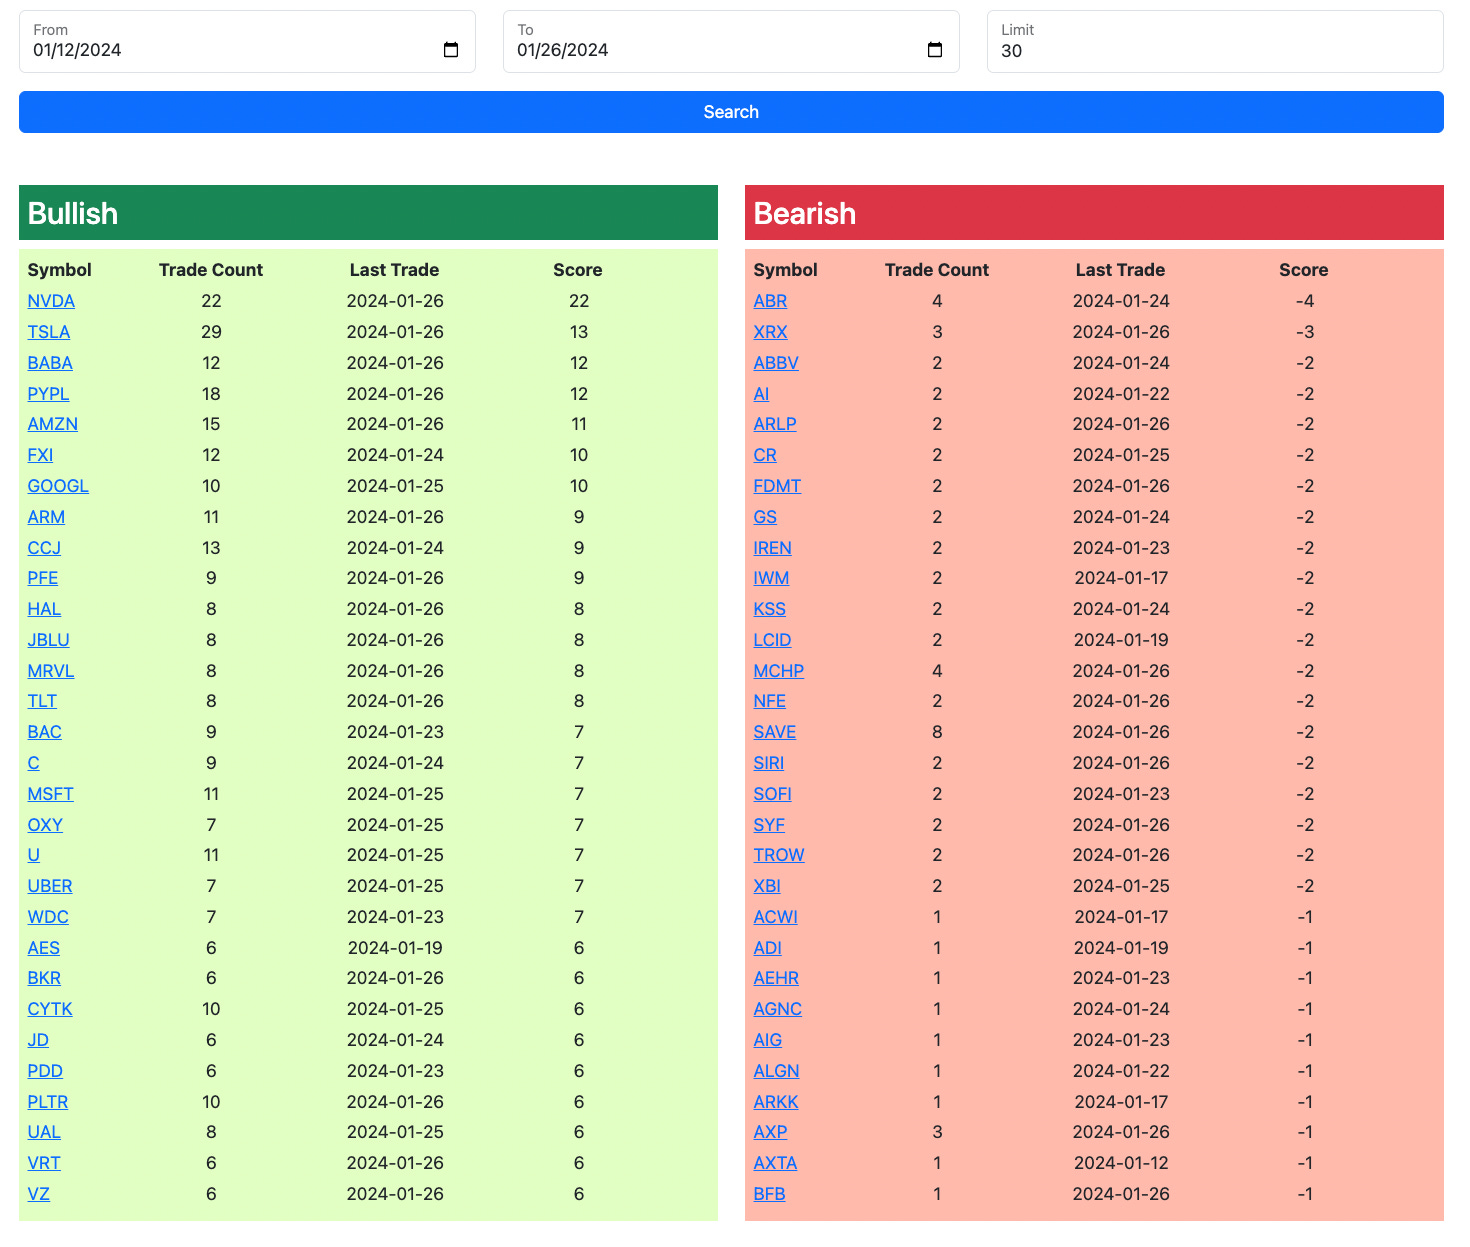Follow the AMZN ticker link

click(53, 424)
